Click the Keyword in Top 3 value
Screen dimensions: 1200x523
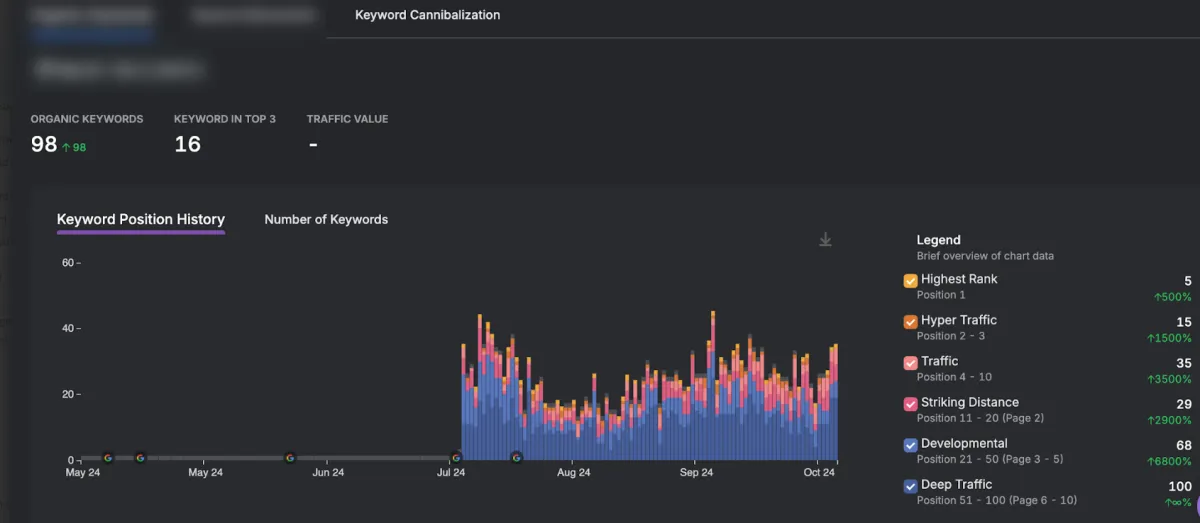187,145
